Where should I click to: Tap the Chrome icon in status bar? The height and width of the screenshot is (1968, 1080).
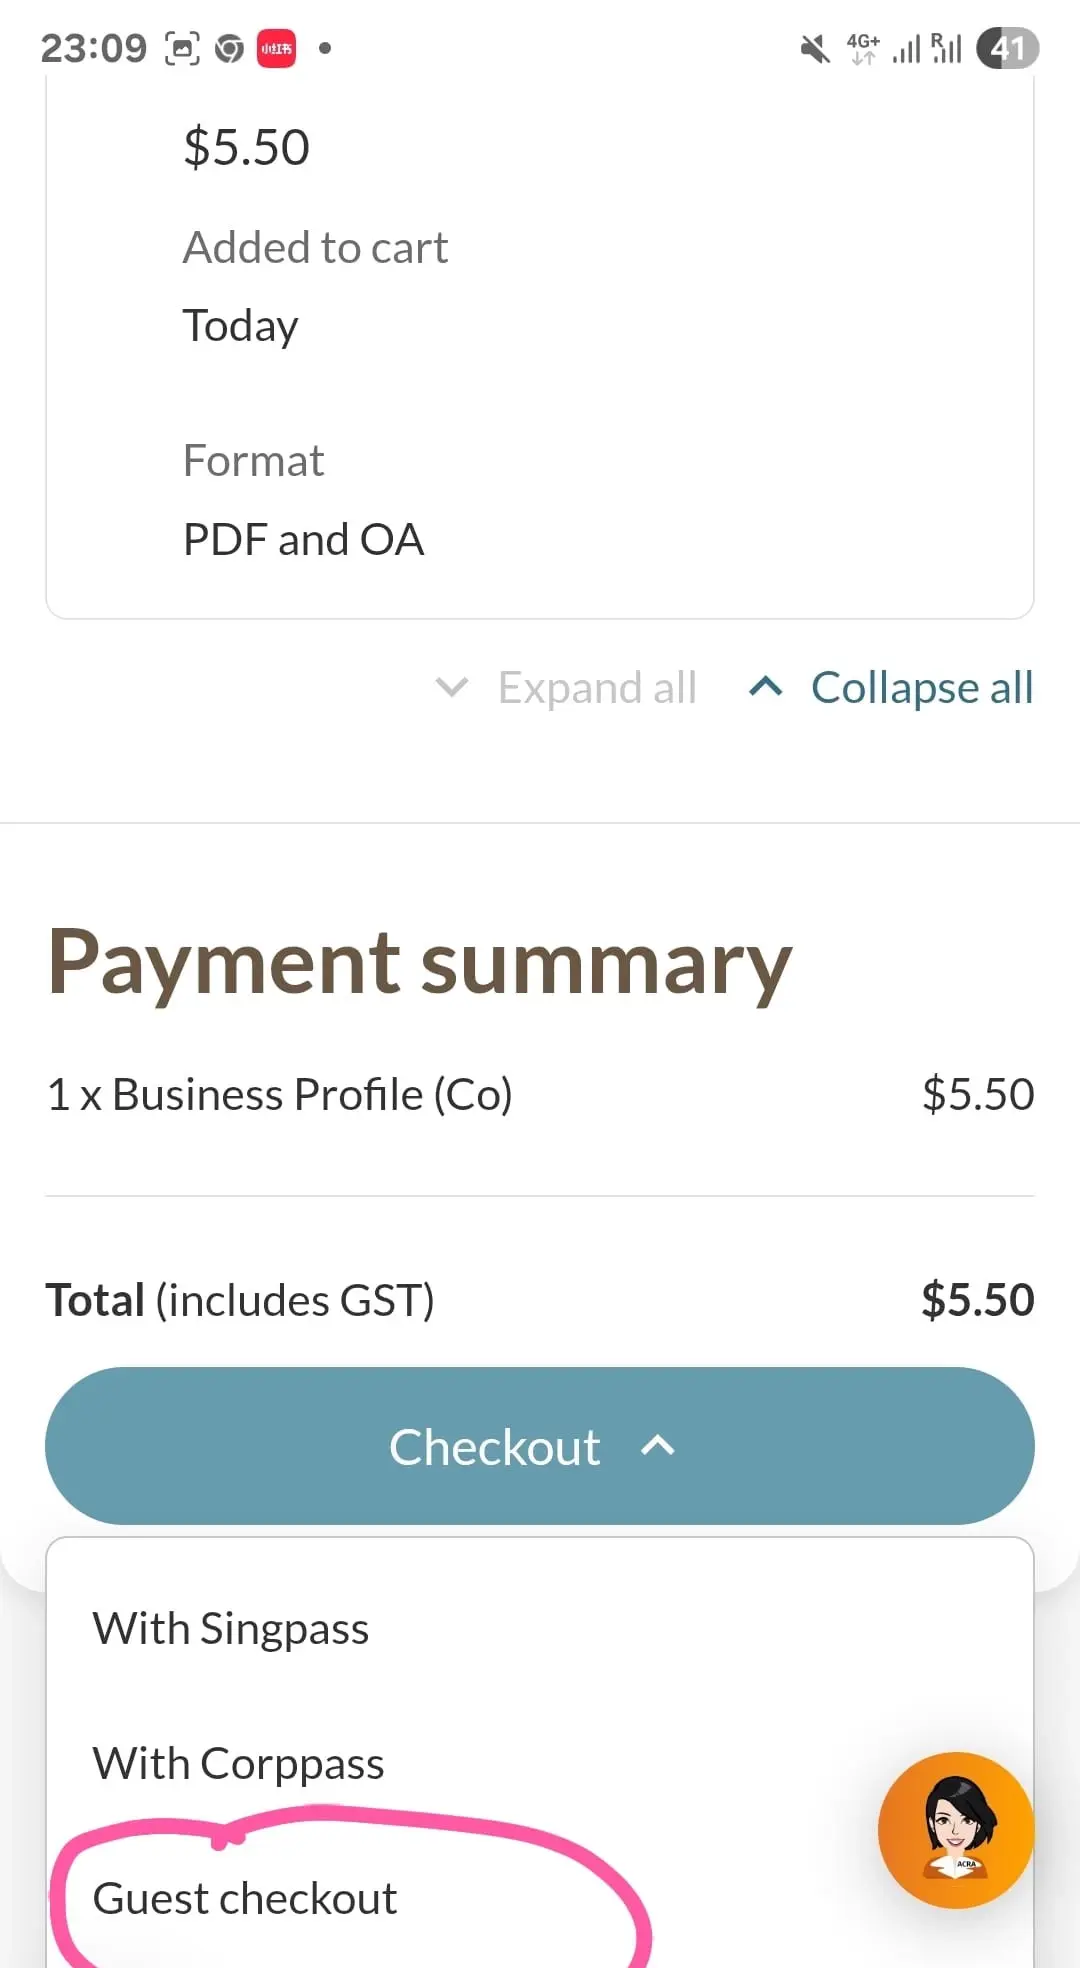coord(230,48)
